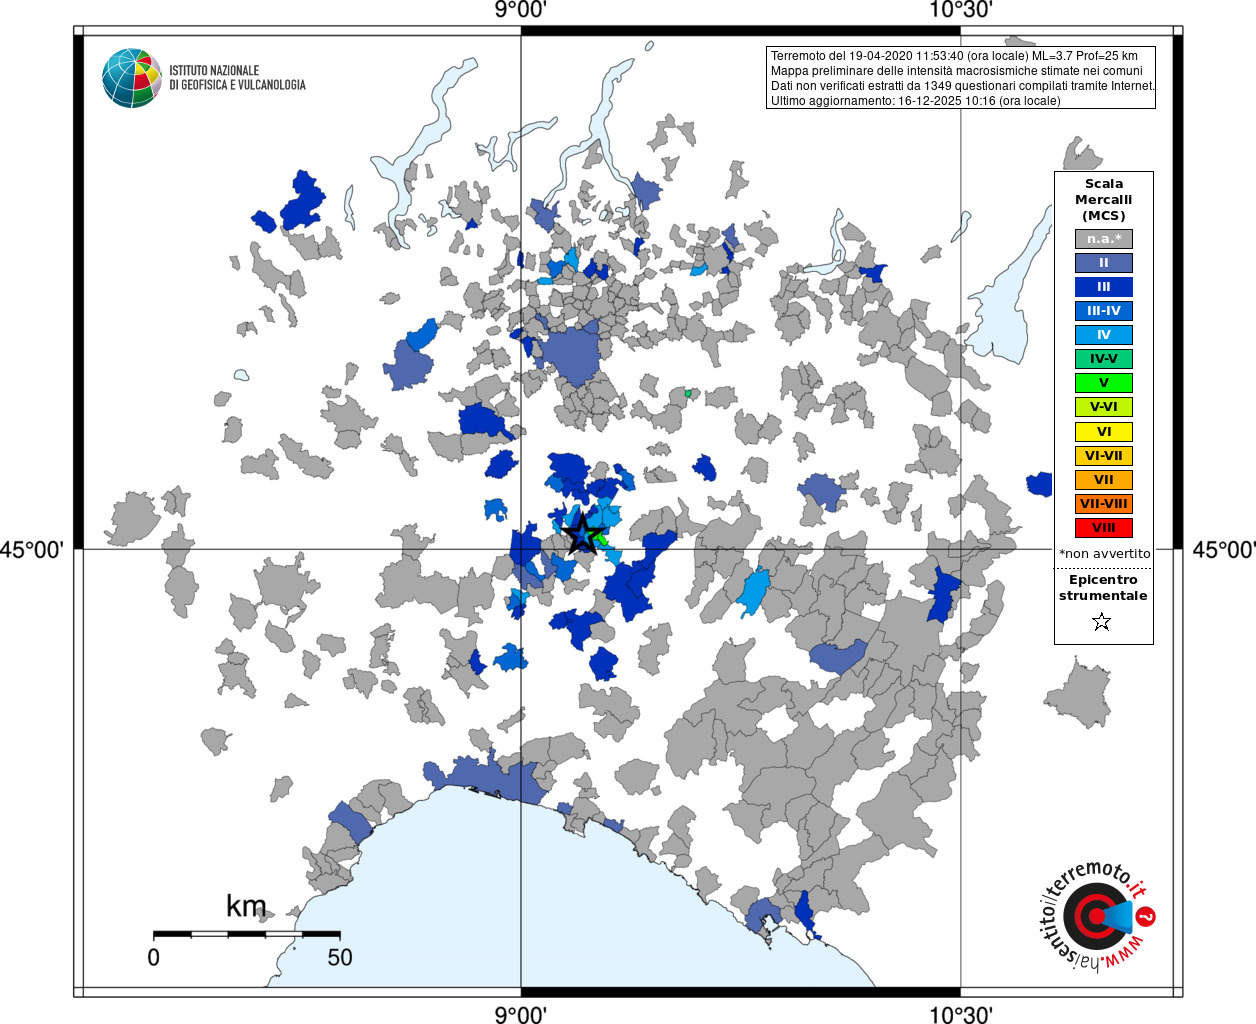1256x1024 pixels.
Task: Click the earthquake info text box
Action: (x=961, y=78)
